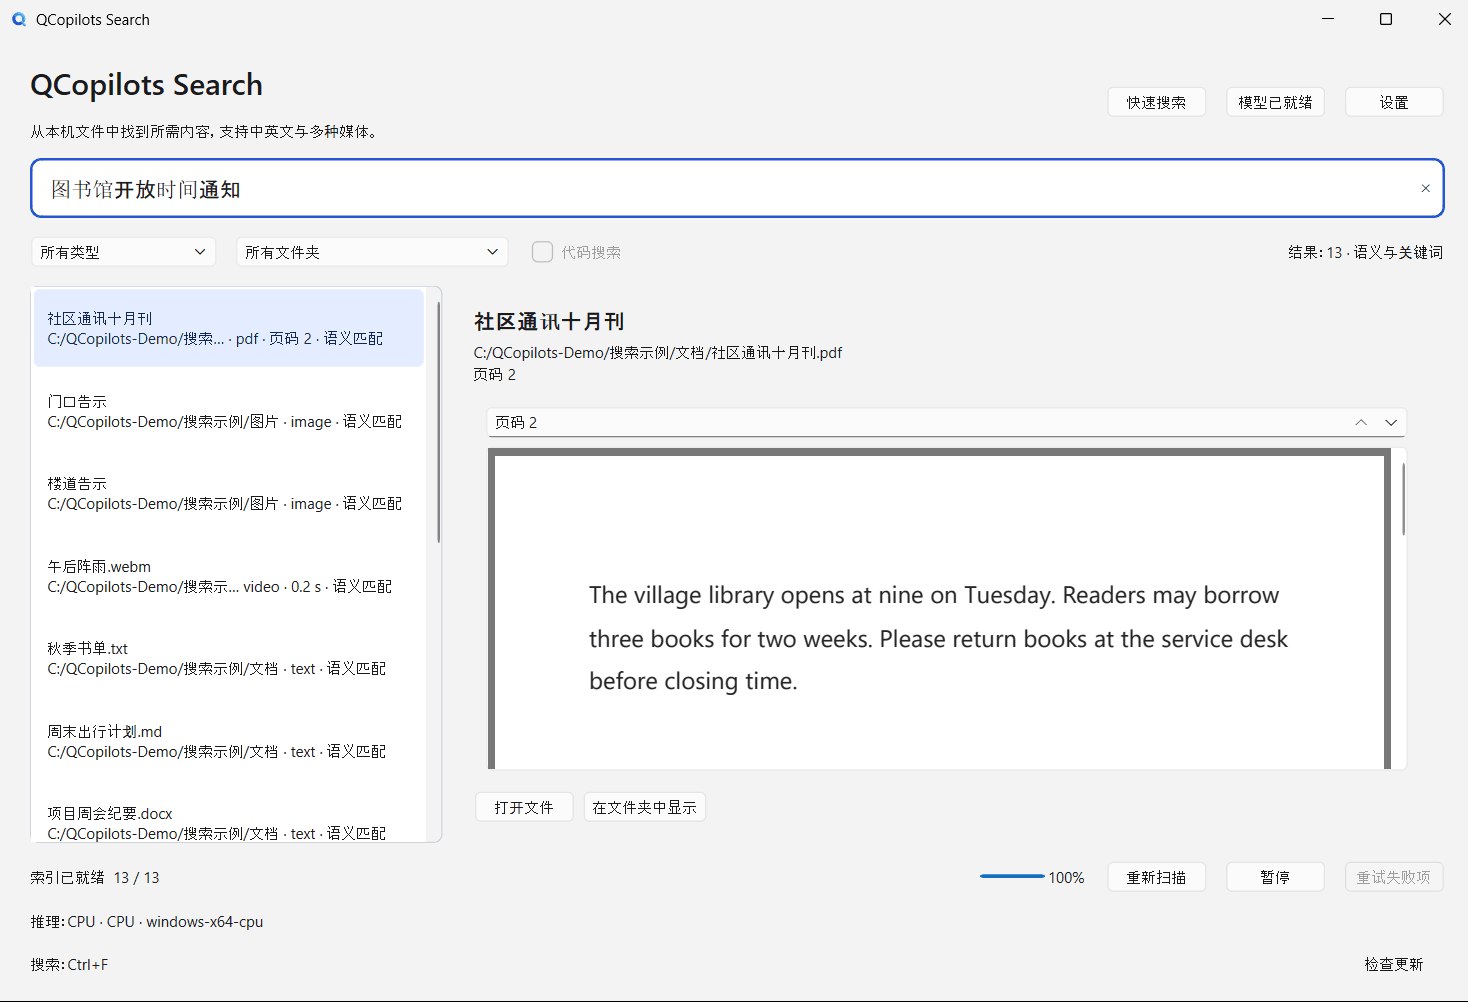Click the 模型已就绪 button

(x=1275, y=102)
